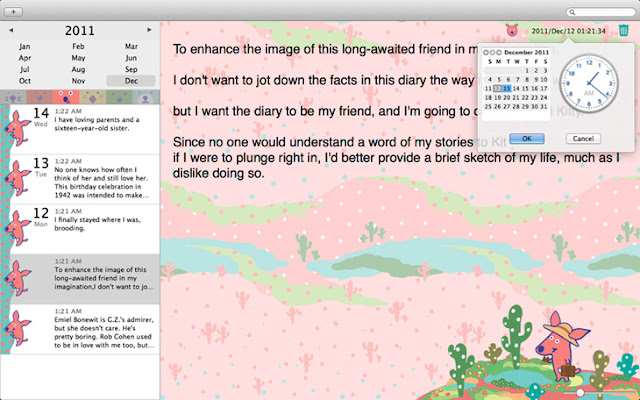
Task: Pick day 25 in the calendar popup
Action: click(488, 107)
